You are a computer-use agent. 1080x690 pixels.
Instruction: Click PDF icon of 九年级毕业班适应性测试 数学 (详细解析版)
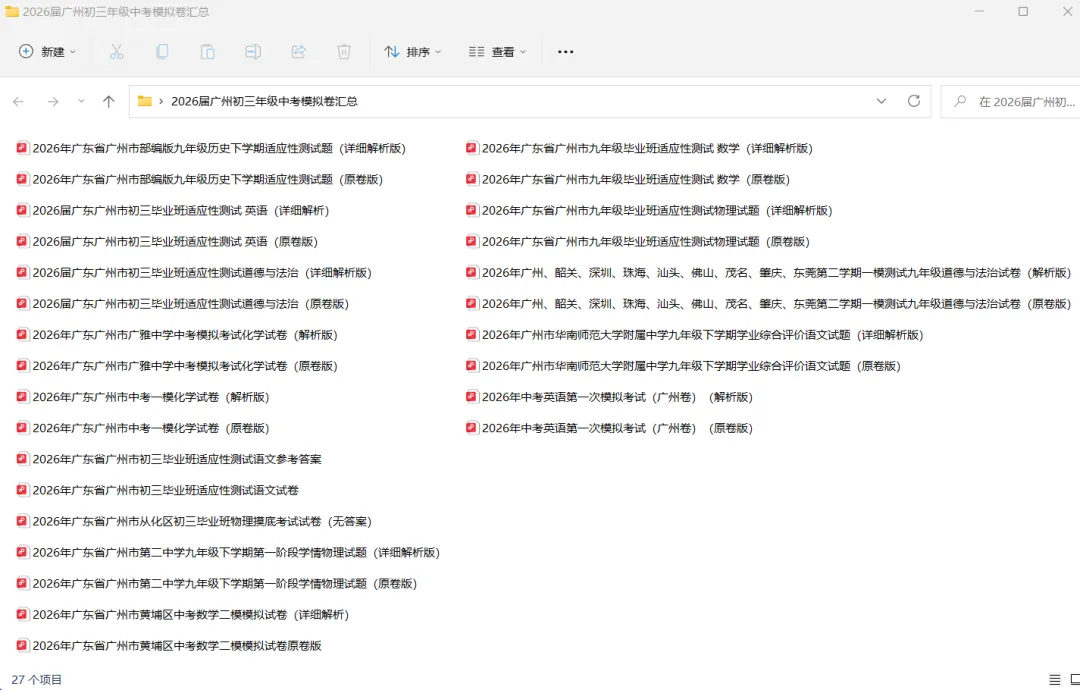coord(472,147)
